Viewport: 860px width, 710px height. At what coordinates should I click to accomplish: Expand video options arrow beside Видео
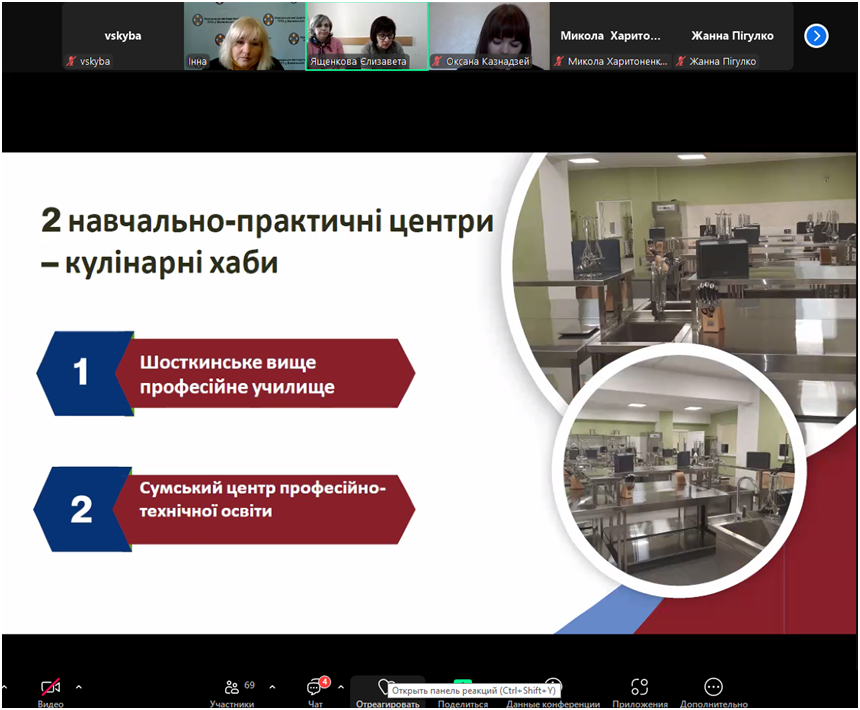point(79,687)
